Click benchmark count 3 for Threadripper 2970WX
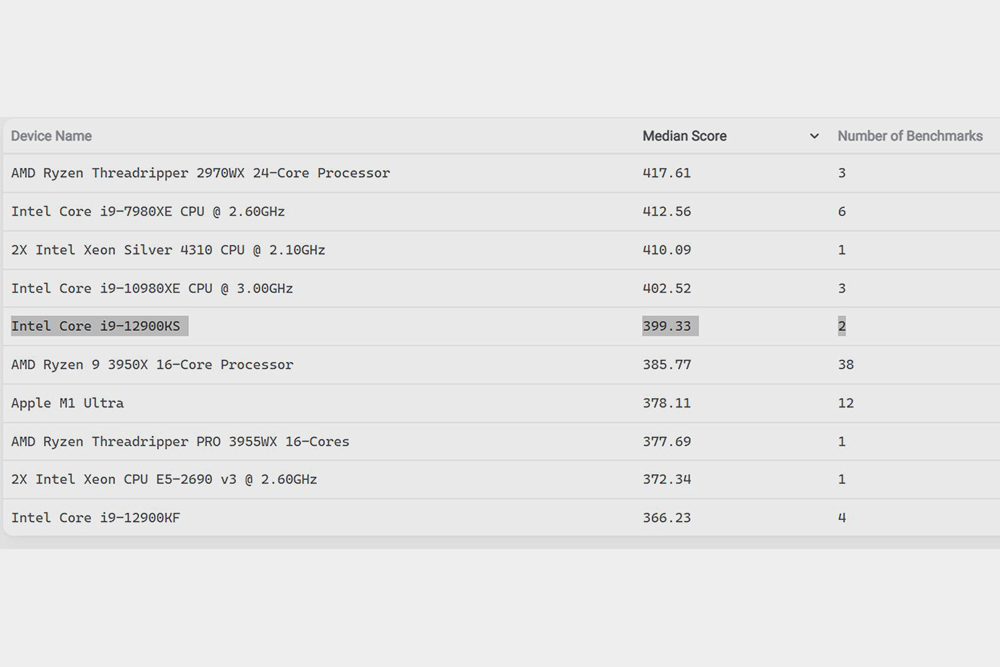Image resolution: width=1000 pixels, height=667 pixels. [x=842, y=173]
